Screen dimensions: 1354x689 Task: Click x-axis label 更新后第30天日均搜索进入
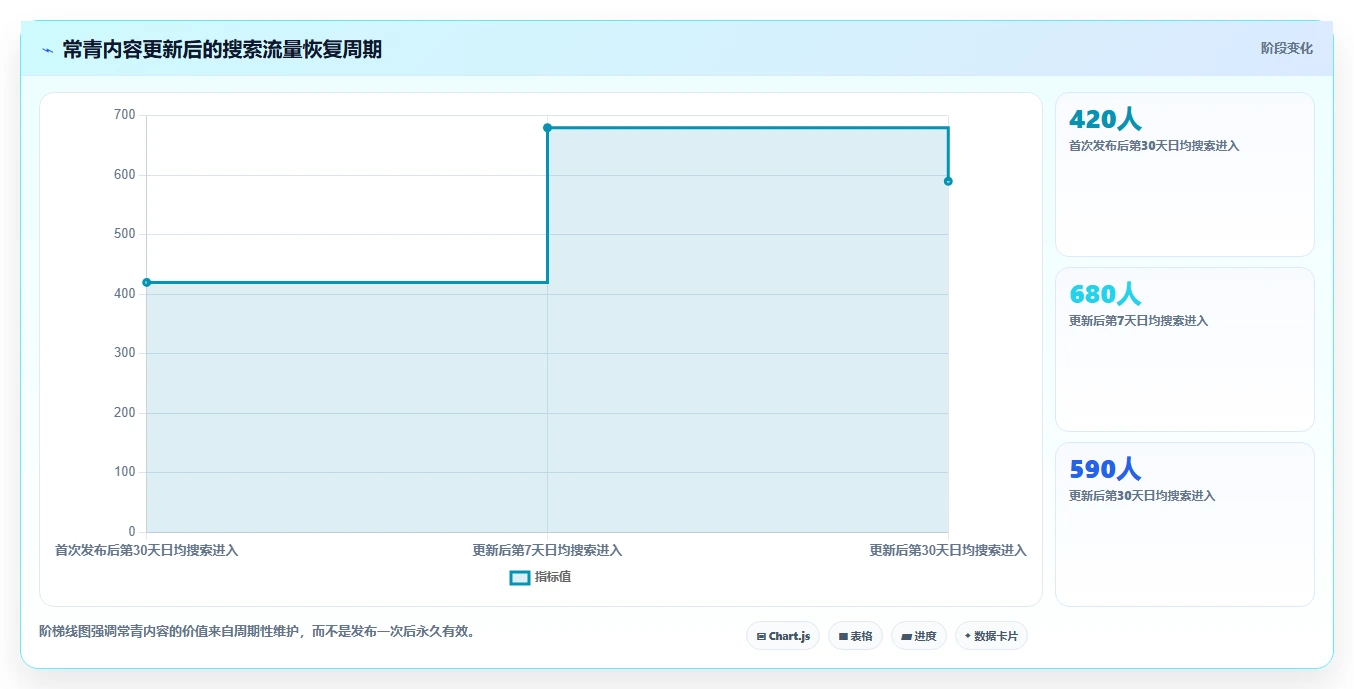(x=948, y=550)
